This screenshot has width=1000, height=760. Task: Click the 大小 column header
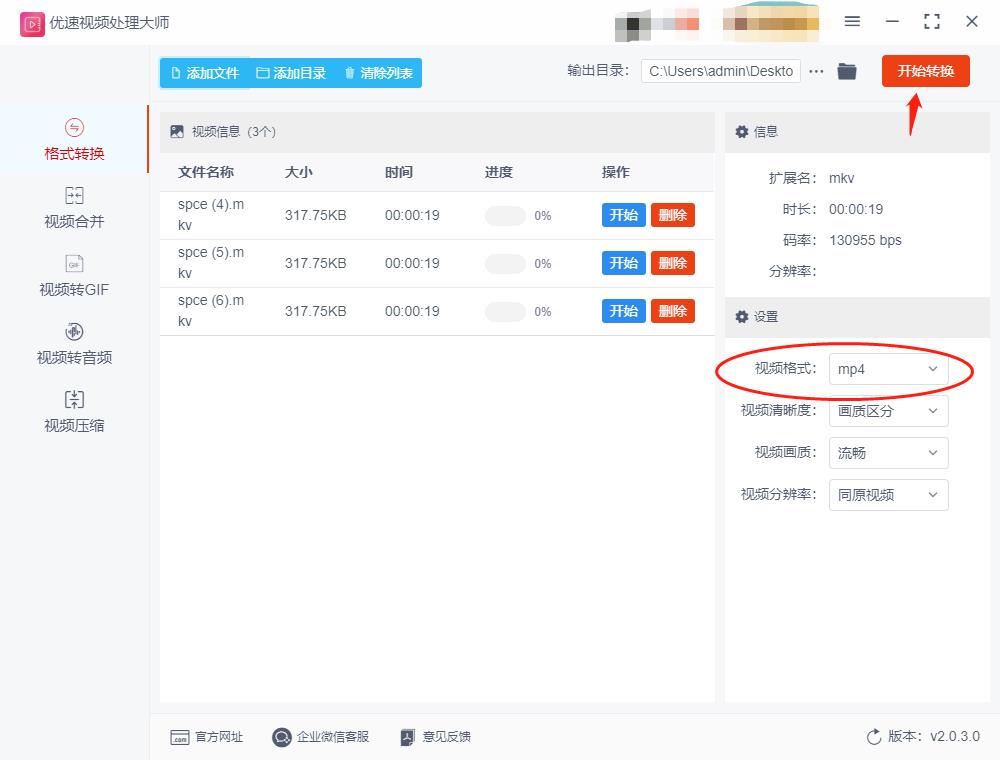(298, 172)
